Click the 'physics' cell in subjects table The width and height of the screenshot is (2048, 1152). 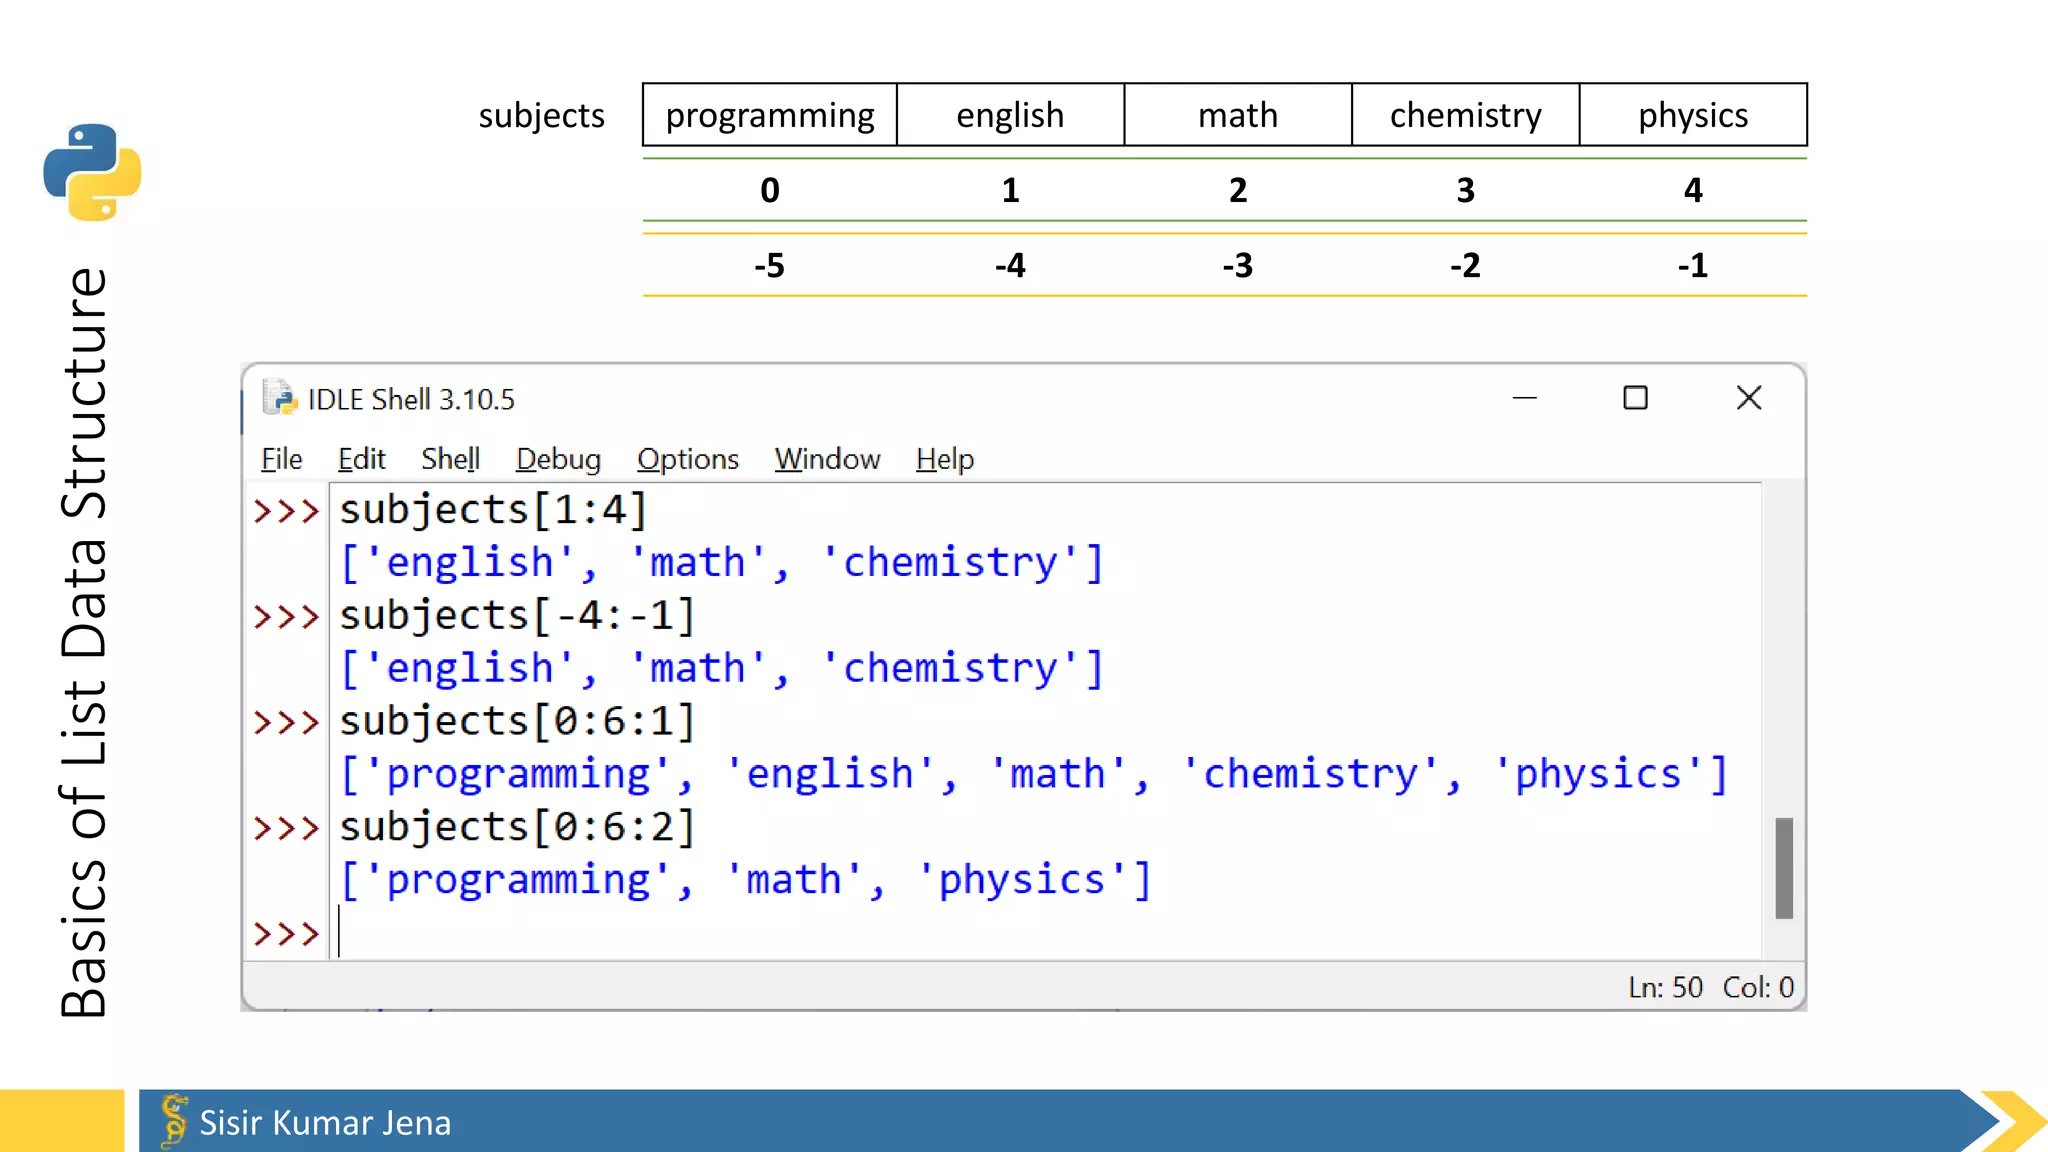(1693, 115)
